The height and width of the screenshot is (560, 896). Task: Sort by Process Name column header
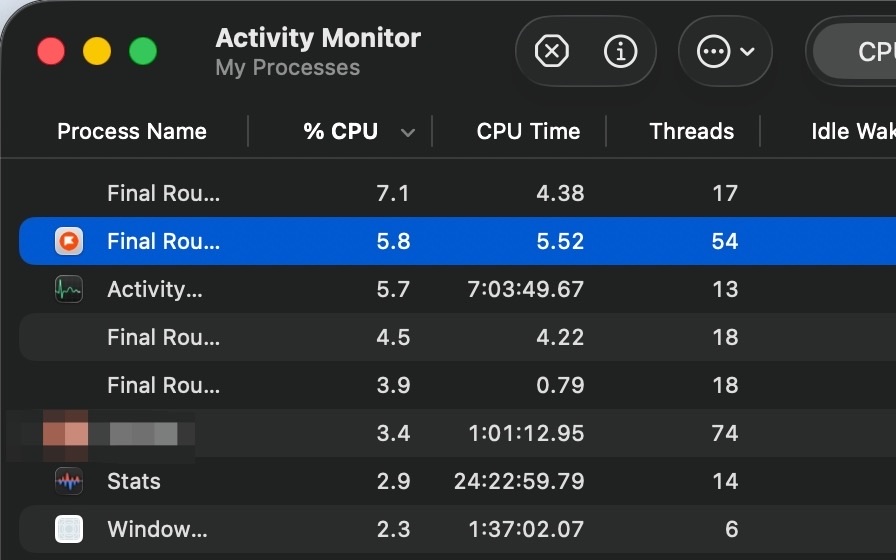pos(132,131)
